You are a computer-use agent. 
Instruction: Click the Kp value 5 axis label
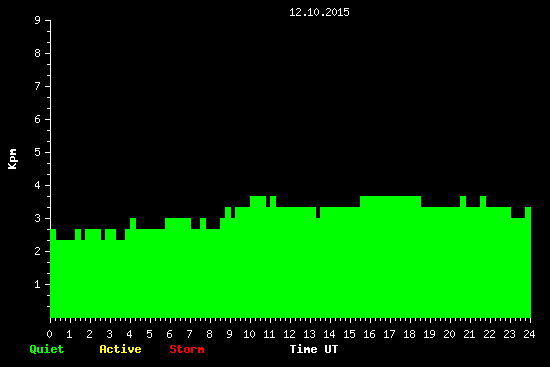38,152
